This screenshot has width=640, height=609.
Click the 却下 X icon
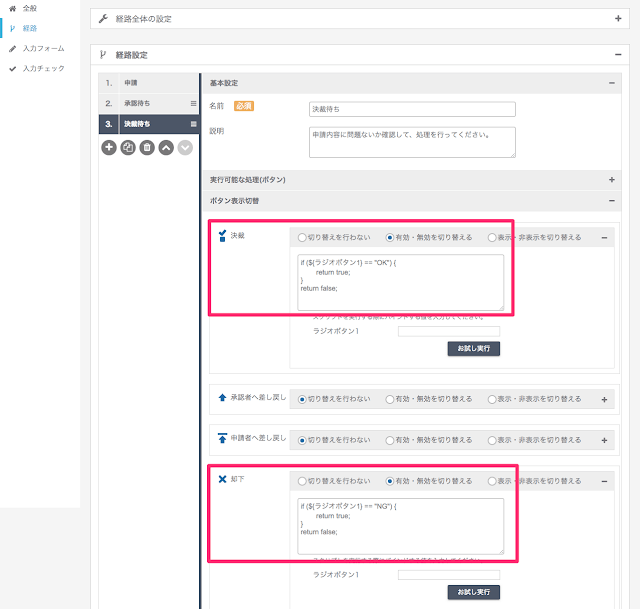(x=222, y=479)
